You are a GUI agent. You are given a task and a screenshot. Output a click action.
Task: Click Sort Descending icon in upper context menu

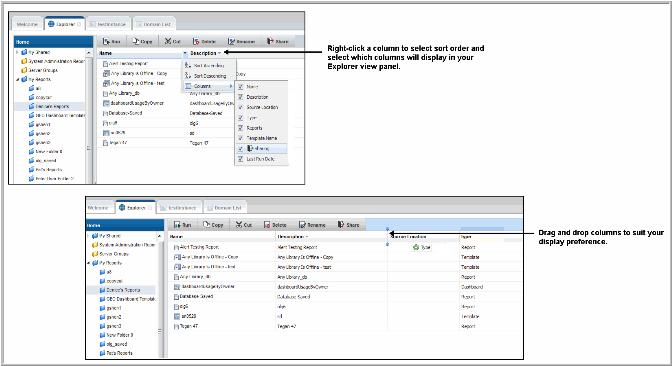tap(188, 75)
